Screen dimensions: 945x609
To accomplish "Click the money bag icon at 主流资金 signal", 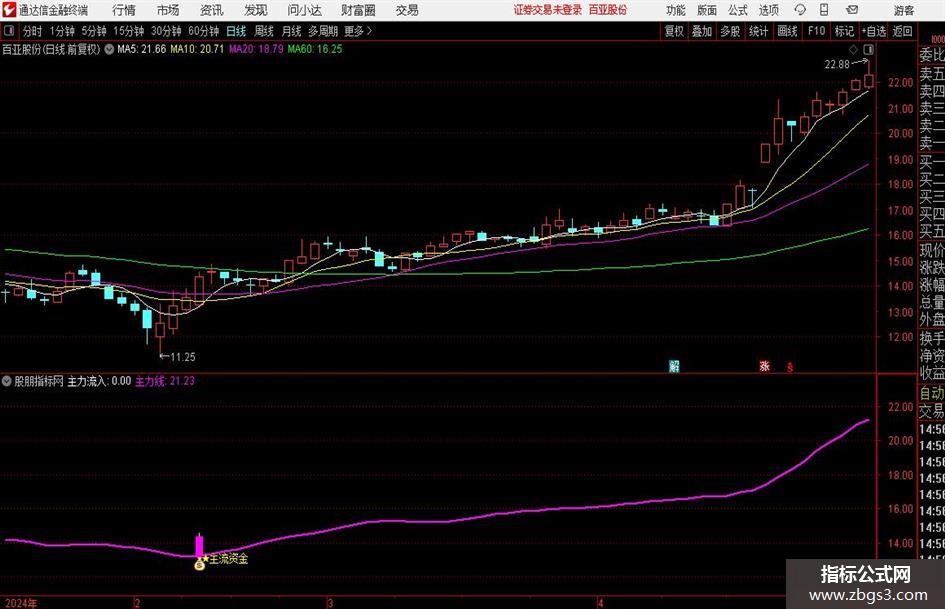I will point(199,565).
